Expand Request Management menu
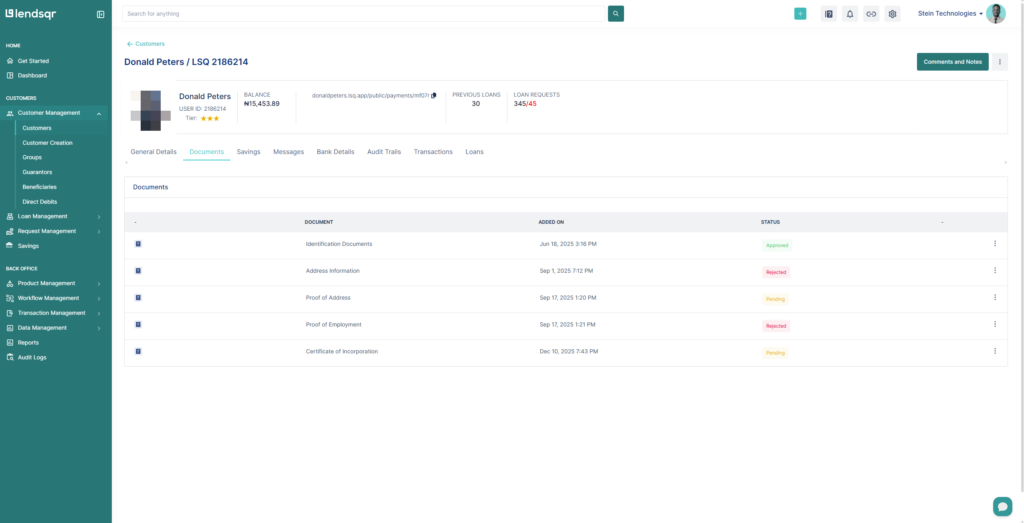 point(56,231)
